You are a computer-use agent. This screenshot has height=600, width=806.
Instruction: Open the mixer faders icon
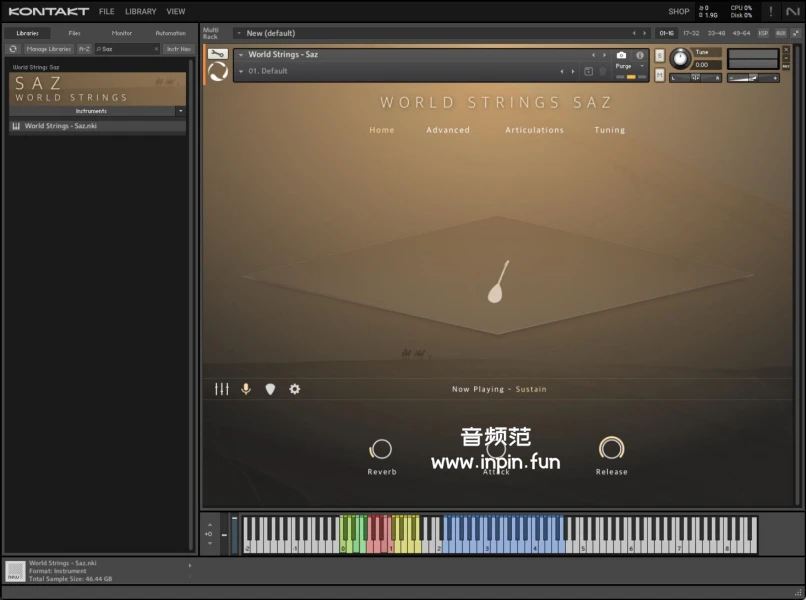point(222,389)
